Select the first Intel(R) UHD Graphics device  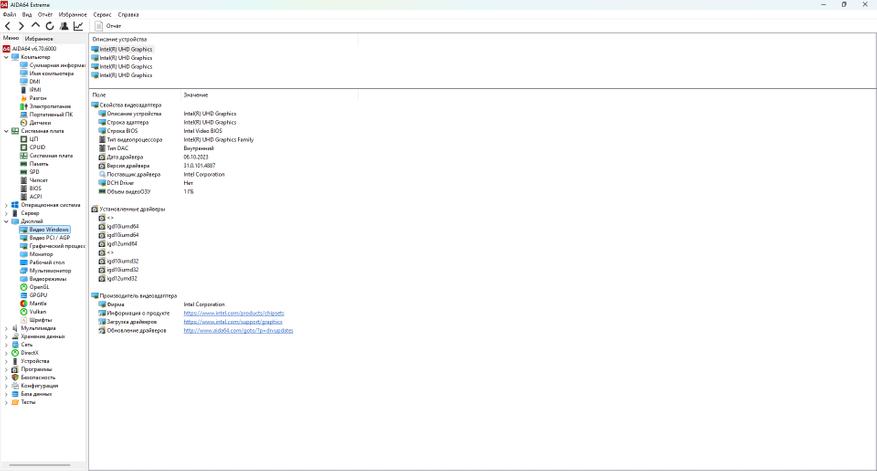[x=122, y=49]
